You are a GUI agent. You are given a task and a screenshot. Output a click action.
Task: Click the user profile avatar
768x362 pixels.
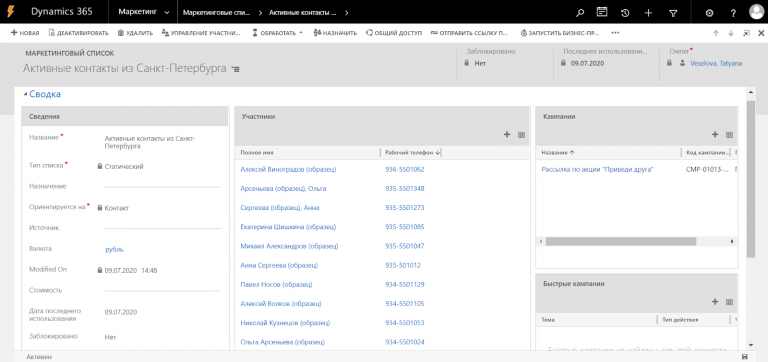click(x=757, y=12)
